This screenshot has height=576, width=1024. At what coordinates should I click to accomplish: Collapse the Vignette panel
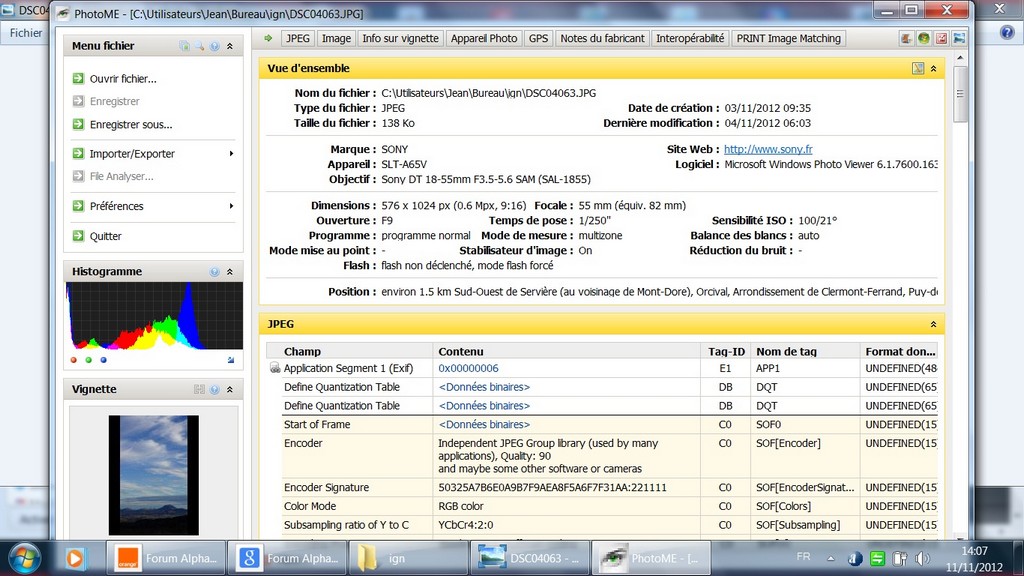pyautogui.click(x=230, y=389)
